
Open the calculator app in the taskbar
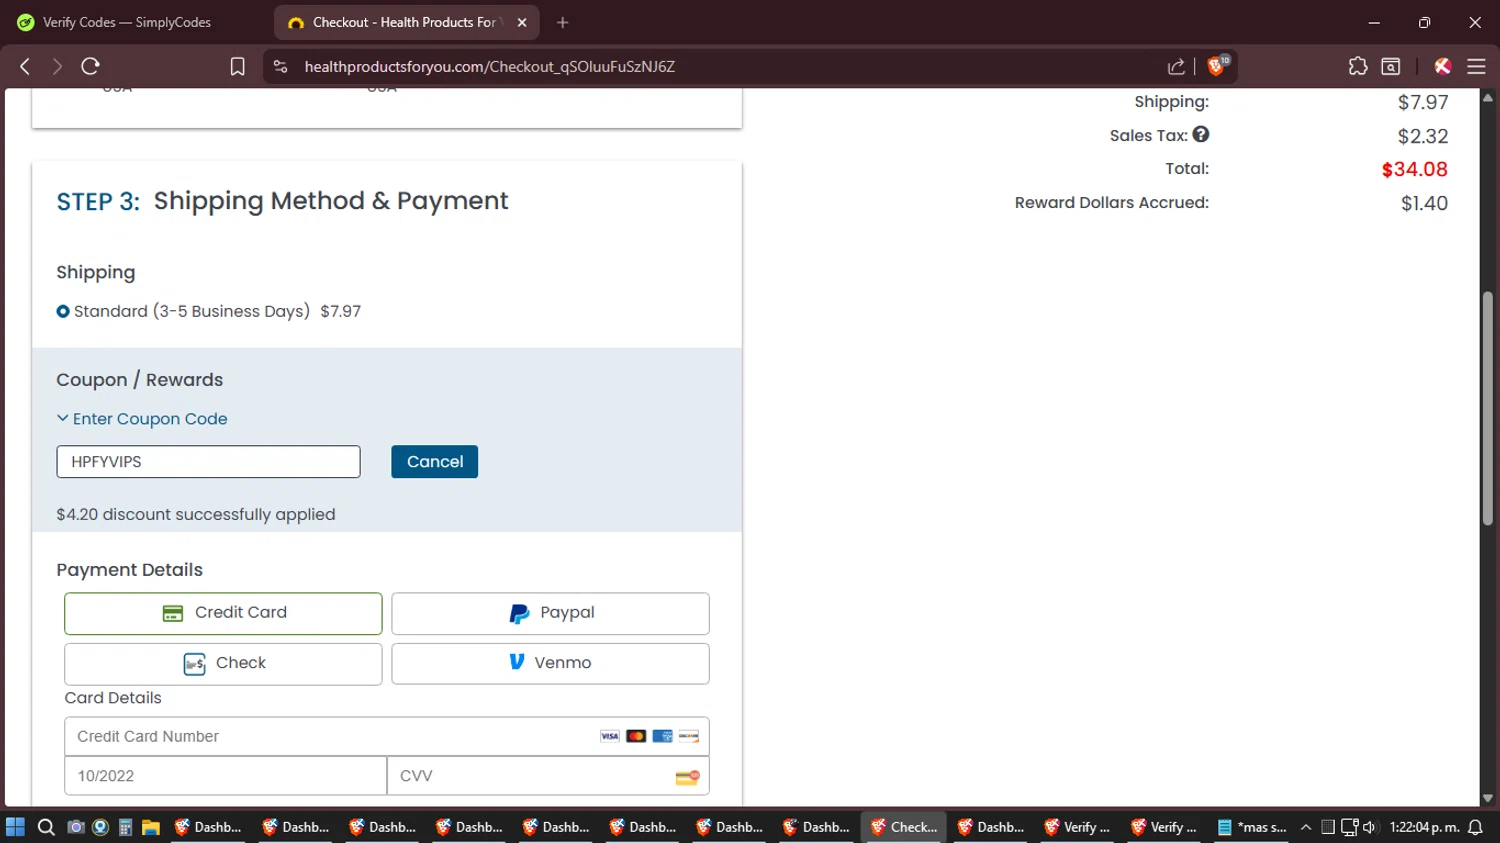click(125, 827)
